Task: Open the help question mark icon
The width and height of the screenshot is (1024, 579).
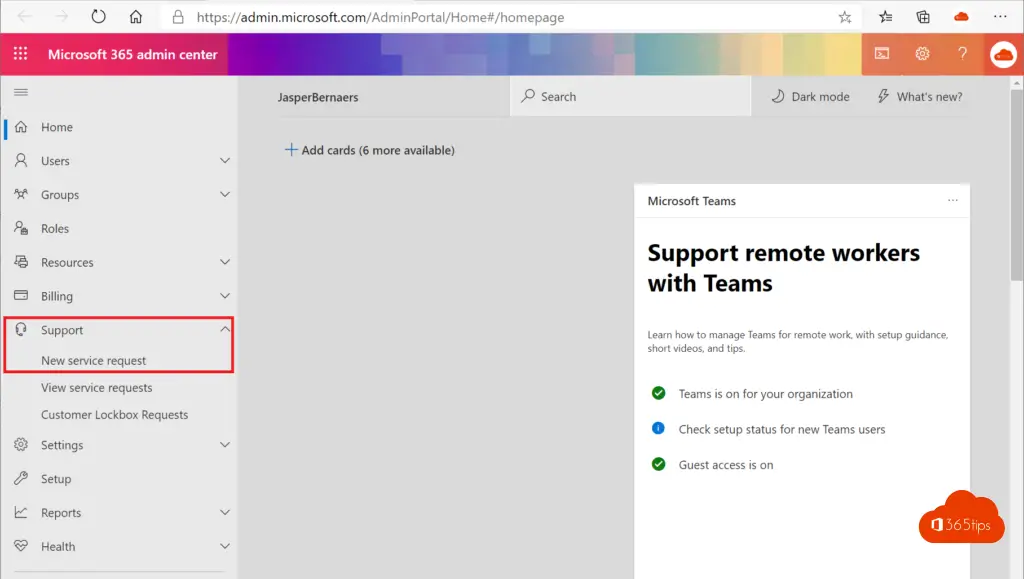Action: click(x=962, y=54)
